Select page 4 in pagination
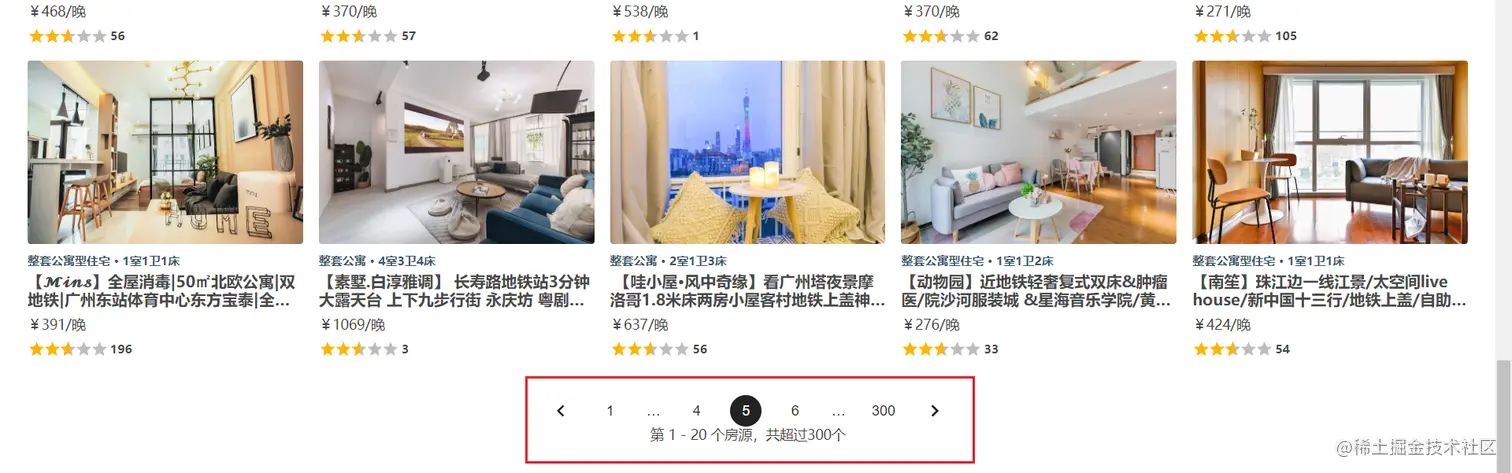The image size is (1512, 473). pyautogui.click(x=697, y=411)
